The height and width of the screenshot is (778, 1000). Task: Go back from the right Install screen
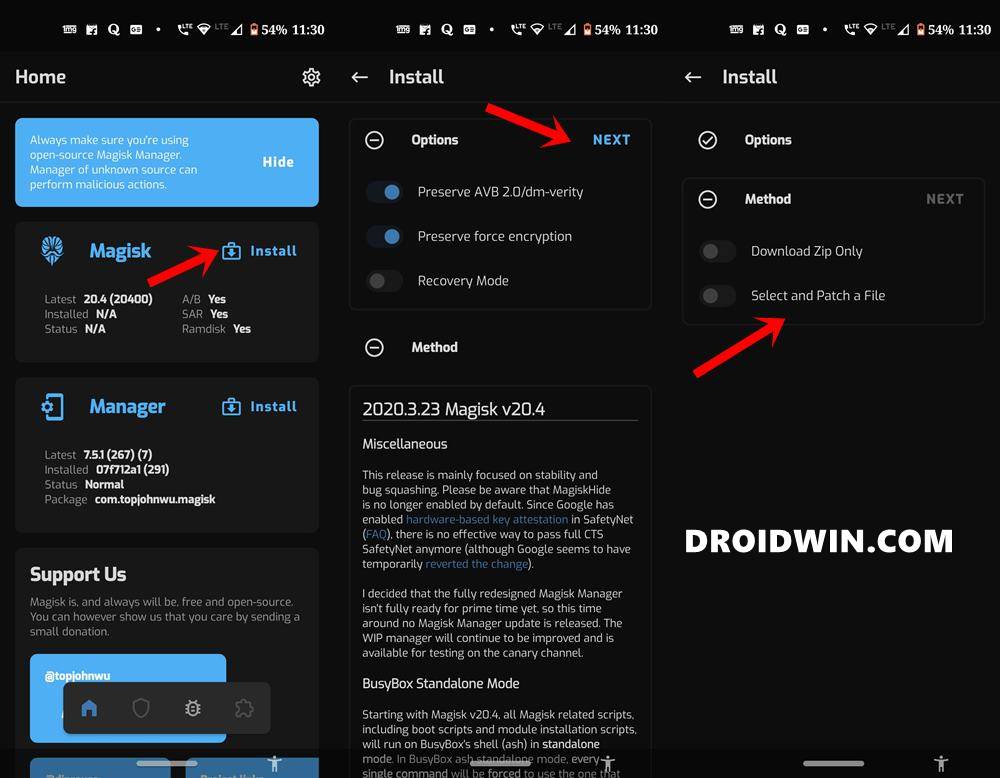693,77
